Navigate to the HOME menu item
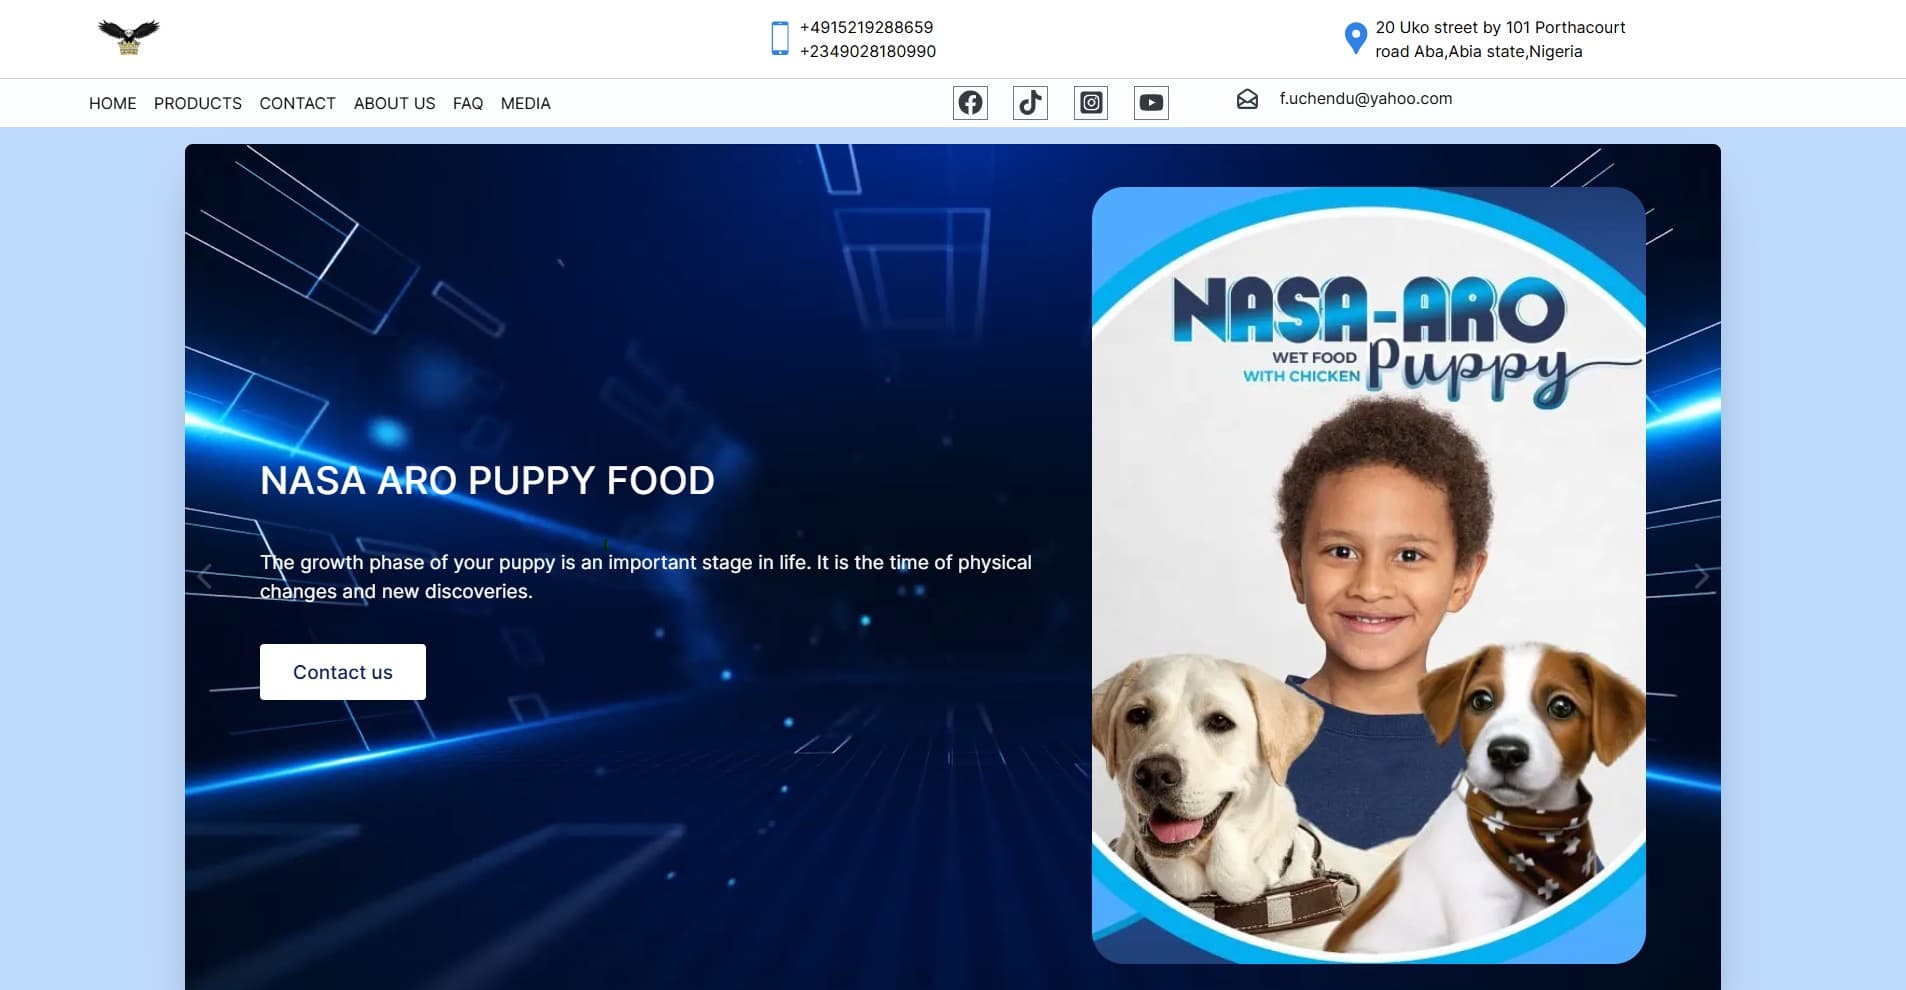 [x=112, y=103]
